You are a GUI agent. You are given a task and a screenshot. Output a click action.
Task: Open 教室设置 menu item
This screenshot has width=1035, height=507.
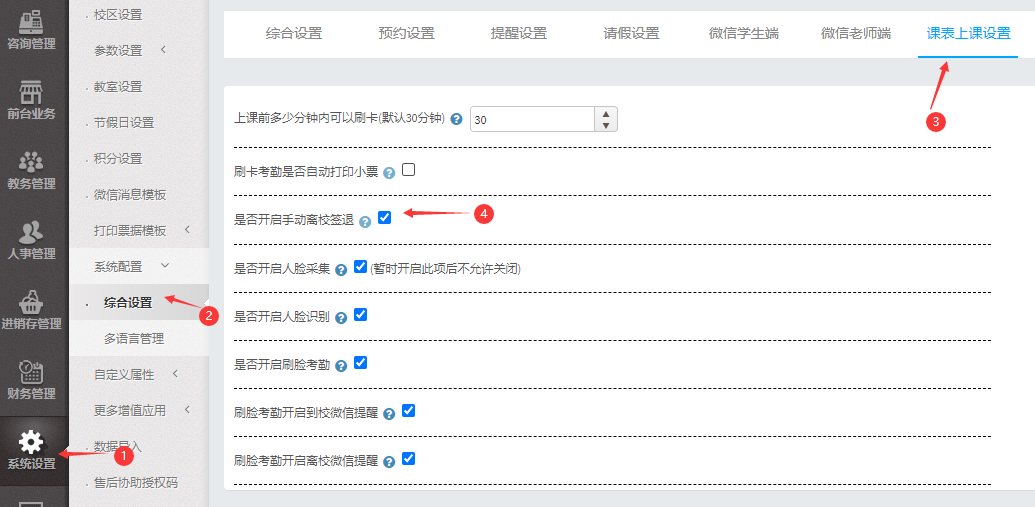click(x=118, y=86)
